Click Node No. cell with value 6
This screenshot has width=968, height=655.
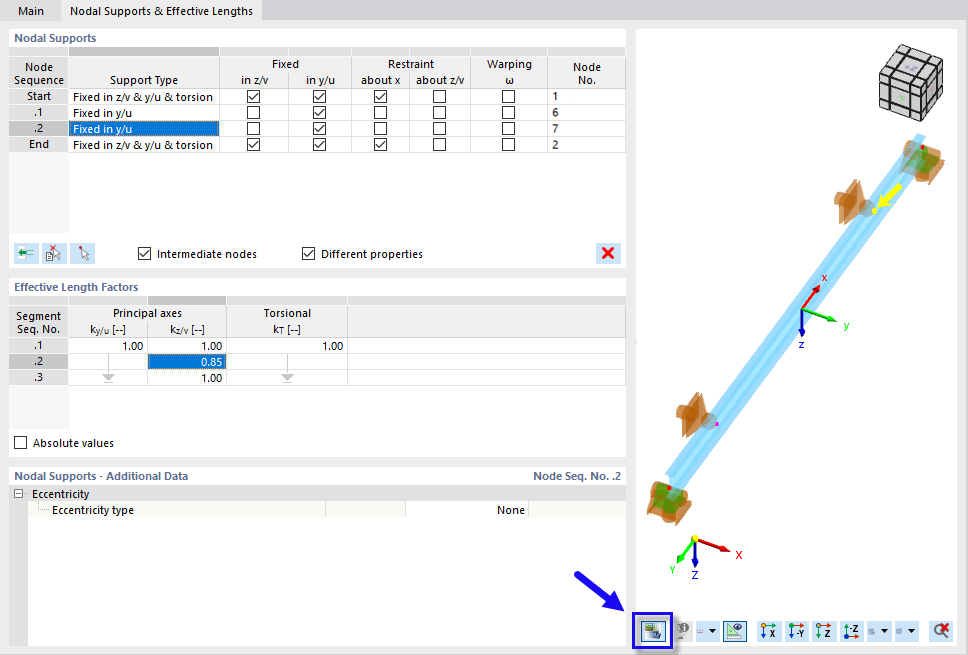coord(586,112)
